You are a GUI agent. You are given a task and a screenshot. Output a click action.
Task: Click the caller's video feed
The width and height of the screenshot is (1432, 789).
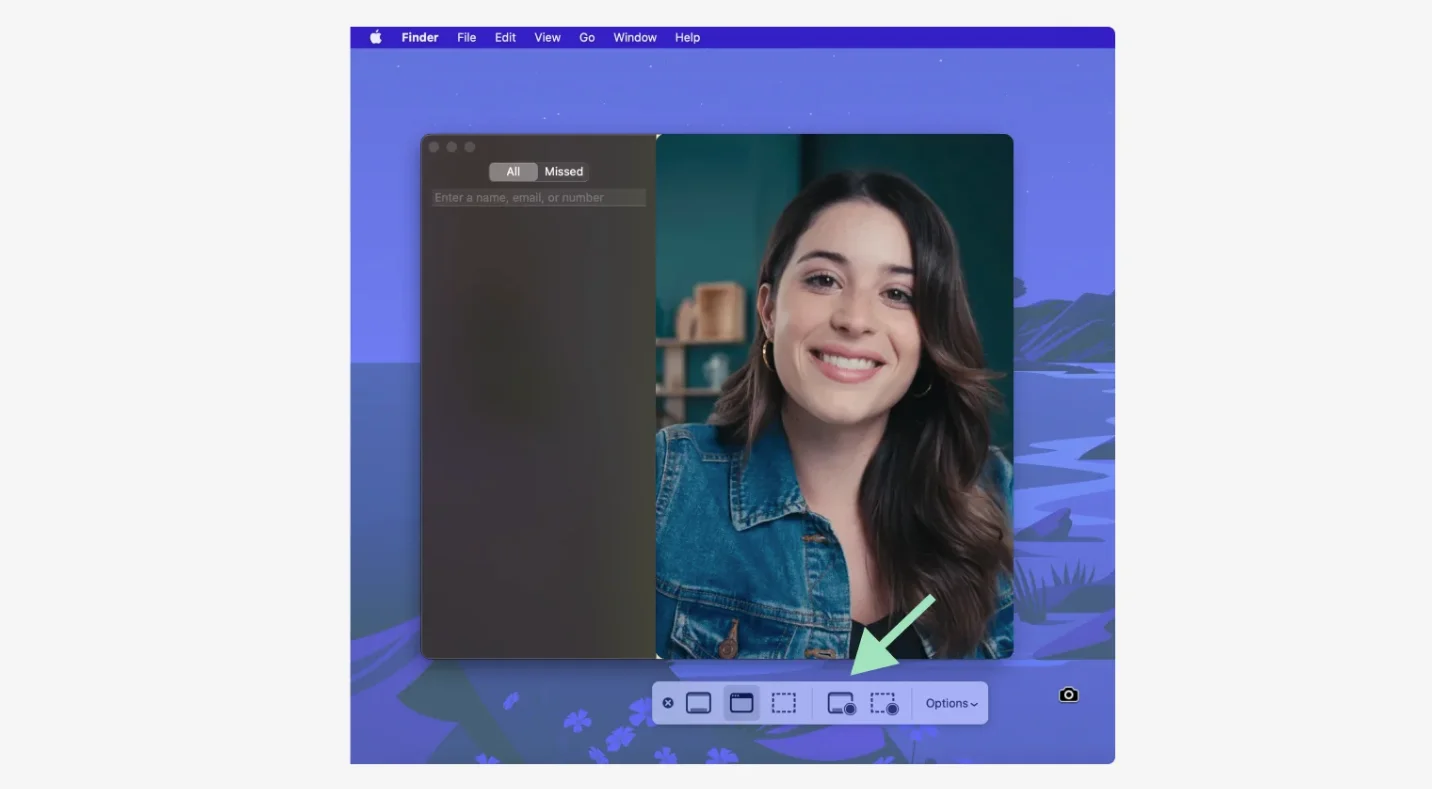point(834,394)
